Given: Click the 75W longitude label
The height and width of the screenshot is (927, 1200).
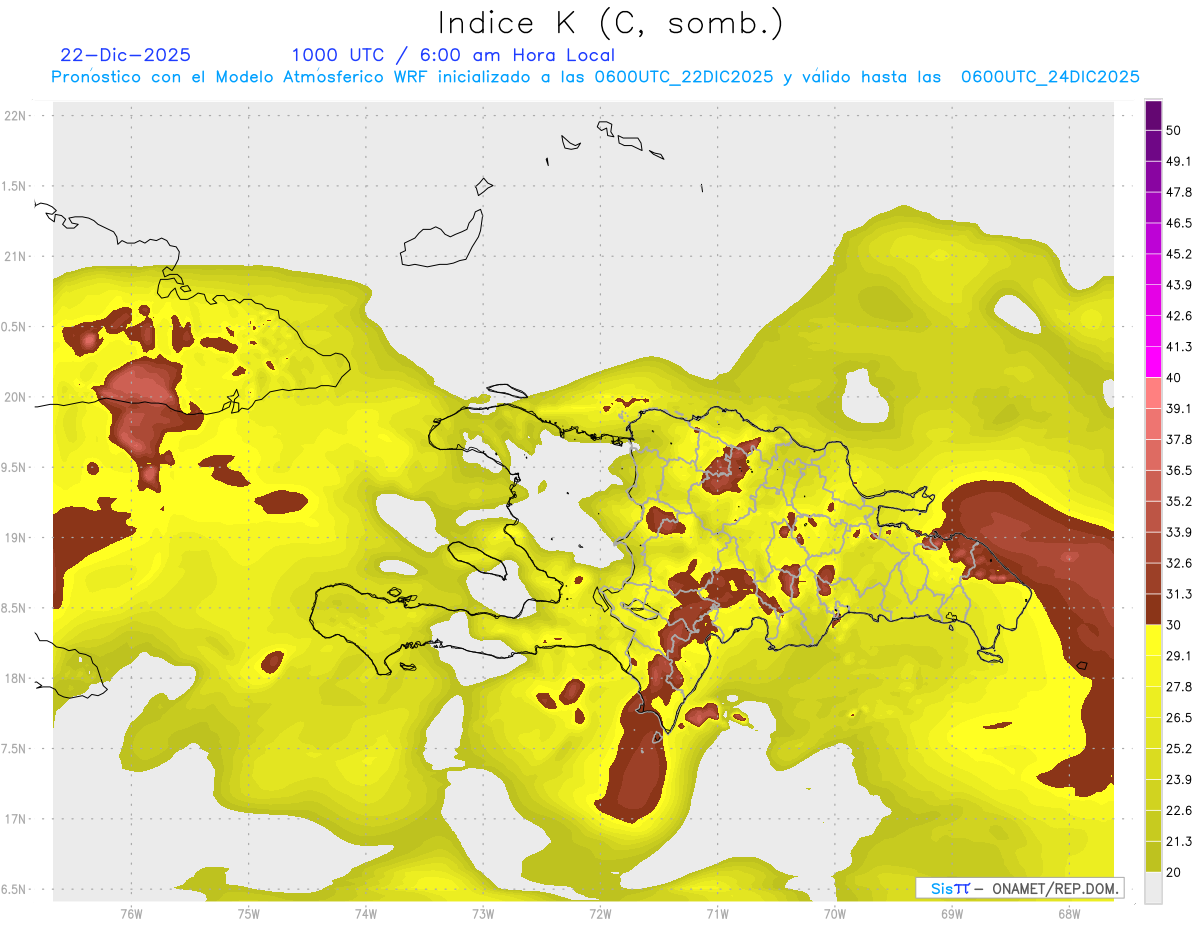Looking at the screenshot, I should point(249,914).
